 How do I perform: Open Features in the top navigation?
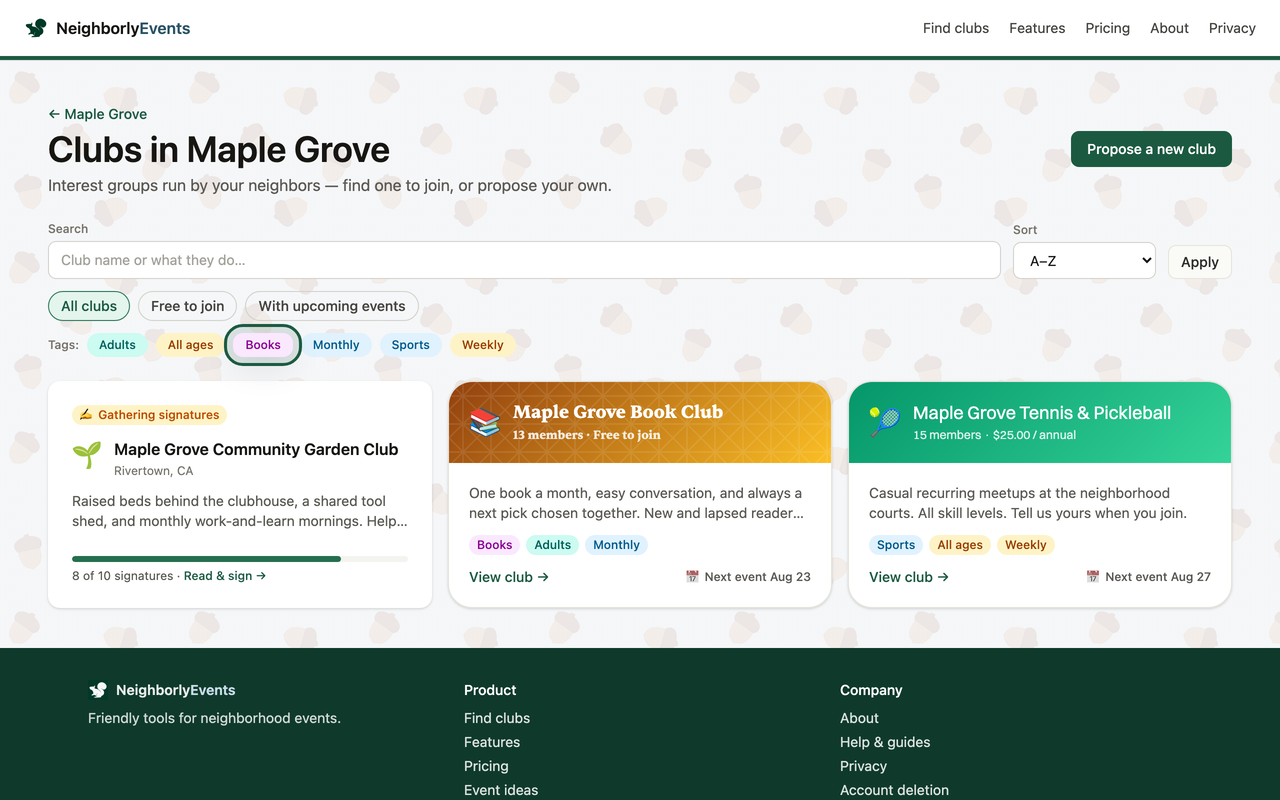(1037, 28)
